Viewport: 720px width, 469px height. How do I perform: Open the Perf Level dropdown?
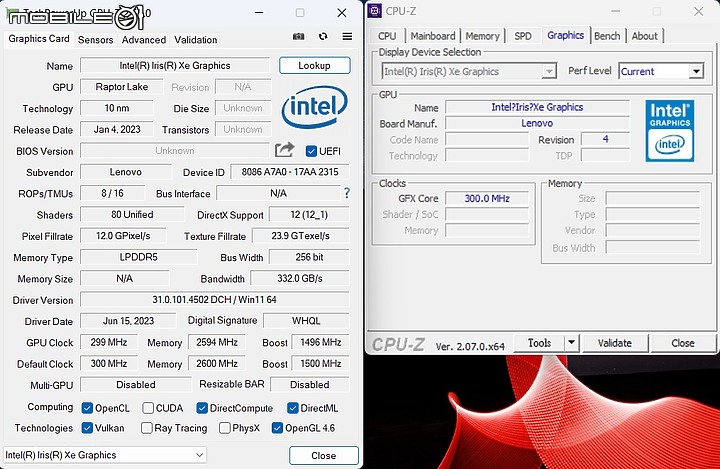(x=661, y=71)
